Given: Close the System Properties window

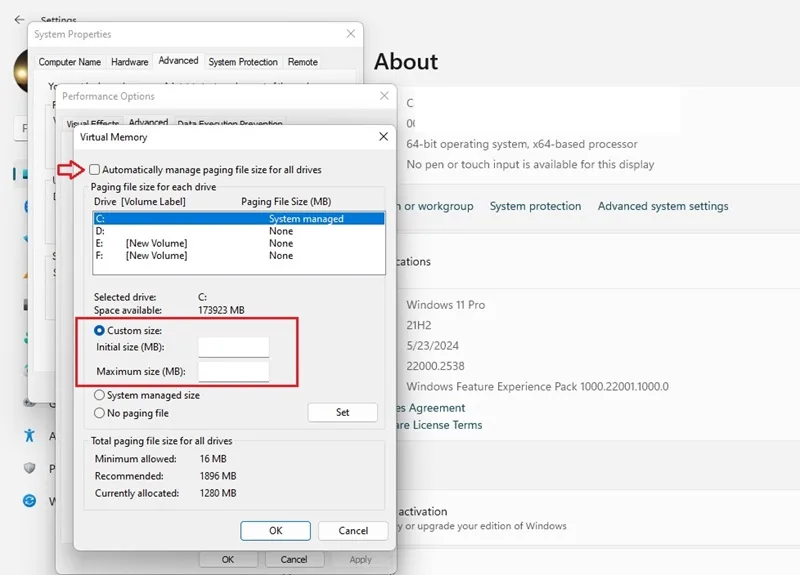Looking at the screenshot, I should [x=351, y=34].
